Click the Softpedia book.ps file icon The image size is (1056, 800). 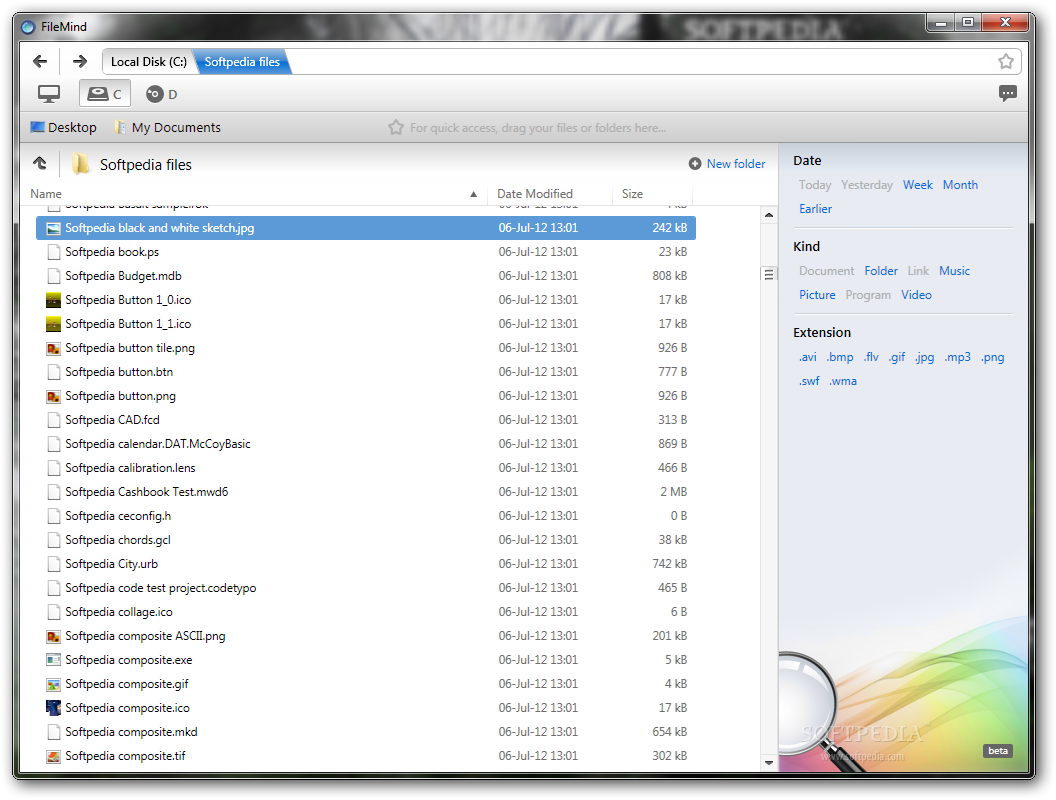coord(53,252)
